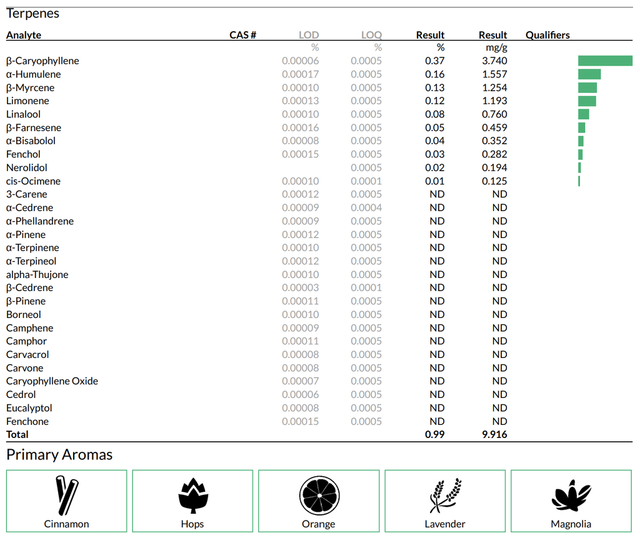The height and width of the screenshot is (536, 640).
Task: Select the β-Farnesene analyte name
Action: tap(33, 128)
